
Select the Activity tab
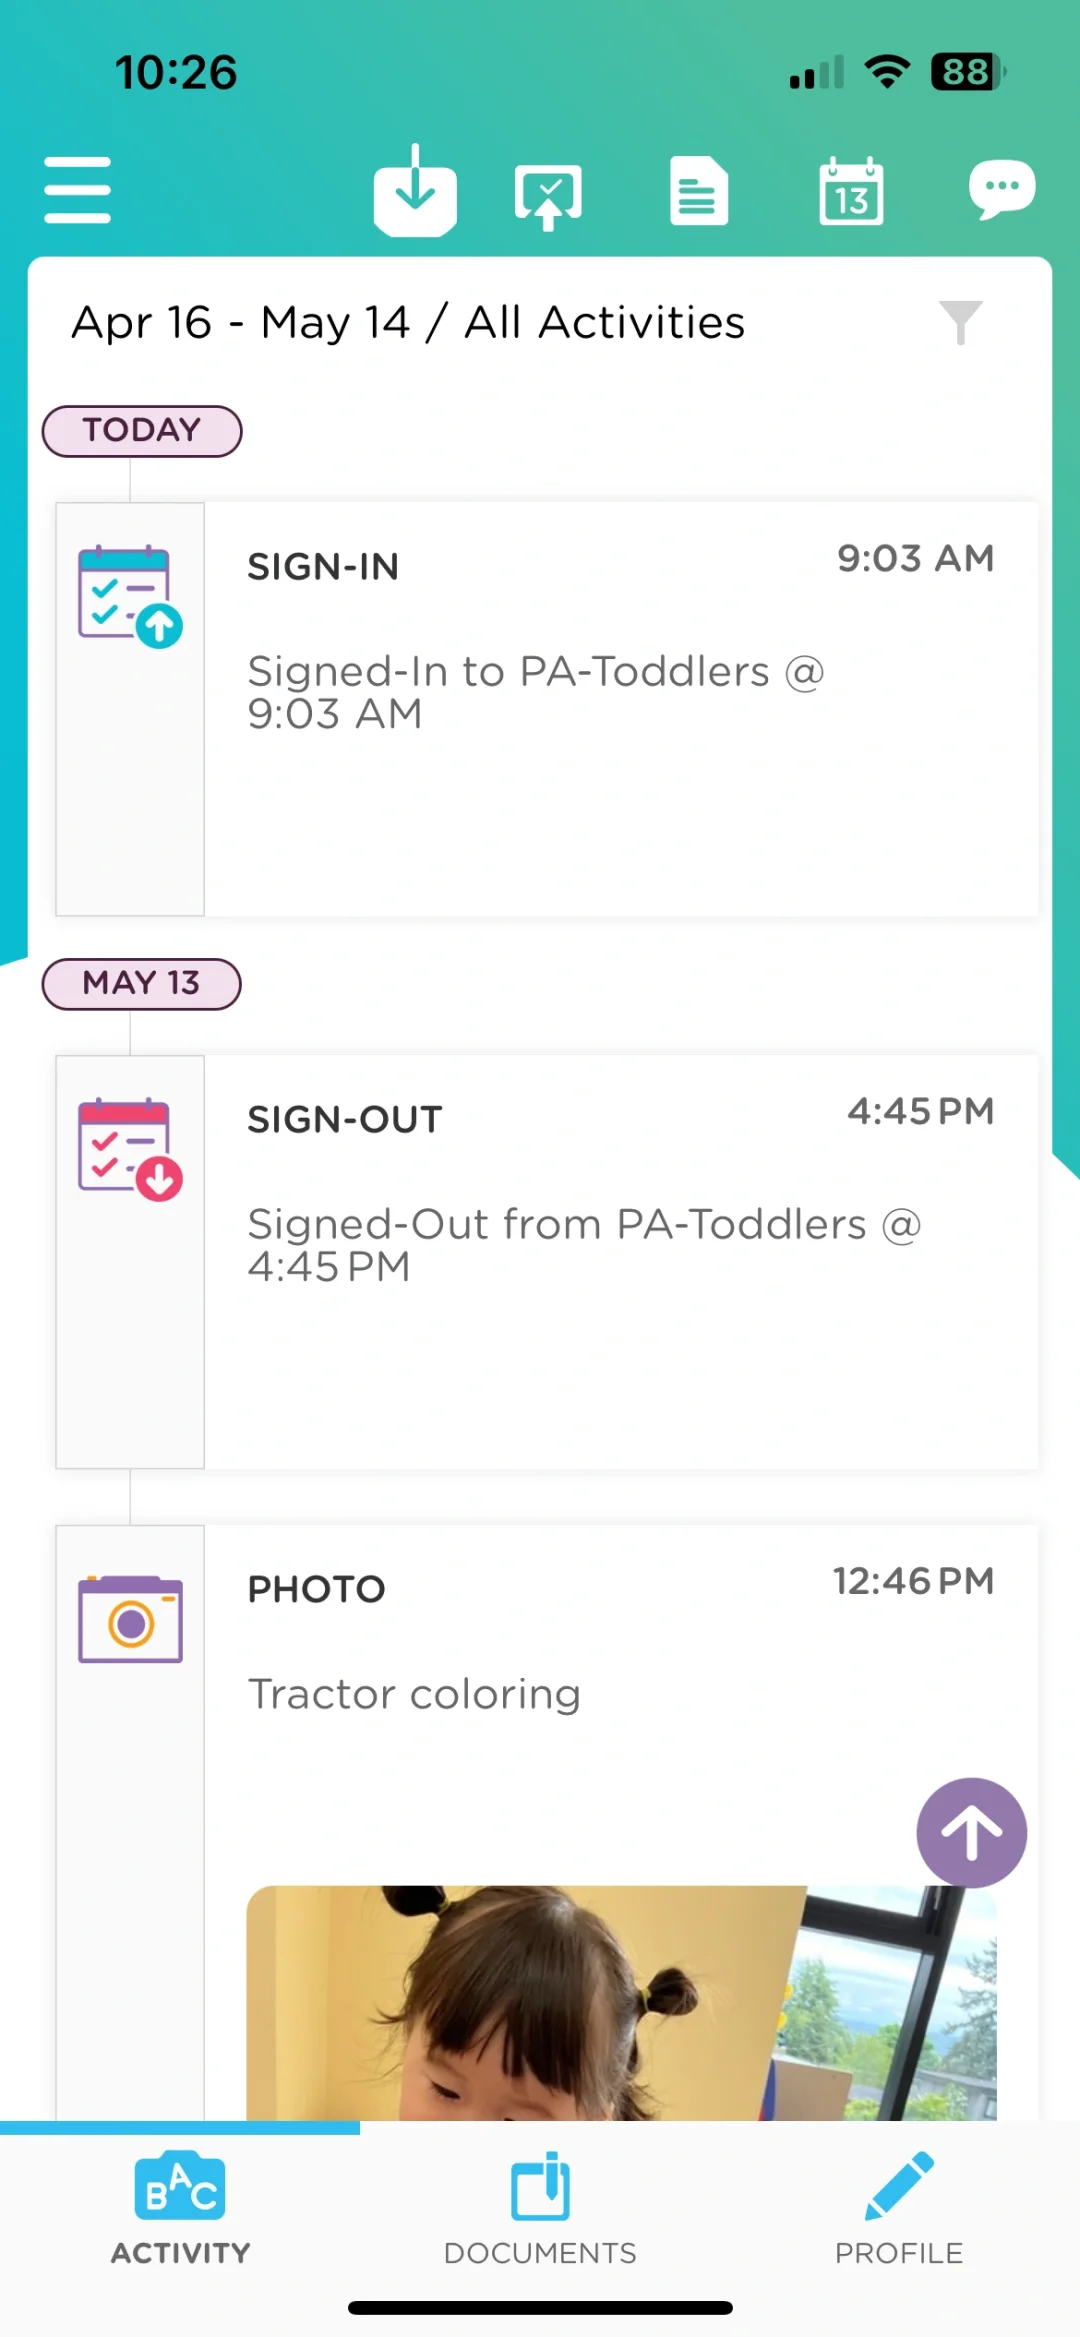coord(180,2210)
